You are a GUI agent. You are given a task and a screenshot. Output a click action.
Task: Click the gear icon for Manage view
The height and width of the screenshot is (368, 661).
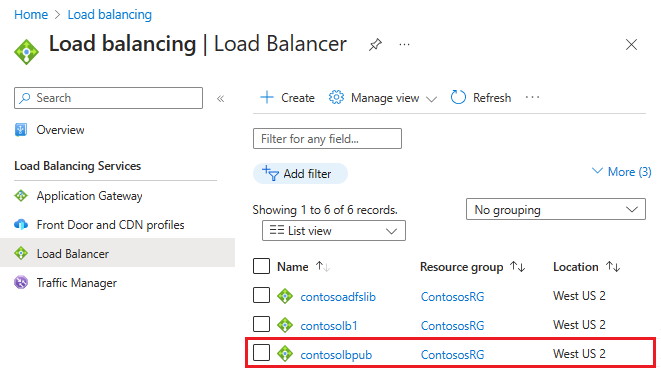point(336,97)
